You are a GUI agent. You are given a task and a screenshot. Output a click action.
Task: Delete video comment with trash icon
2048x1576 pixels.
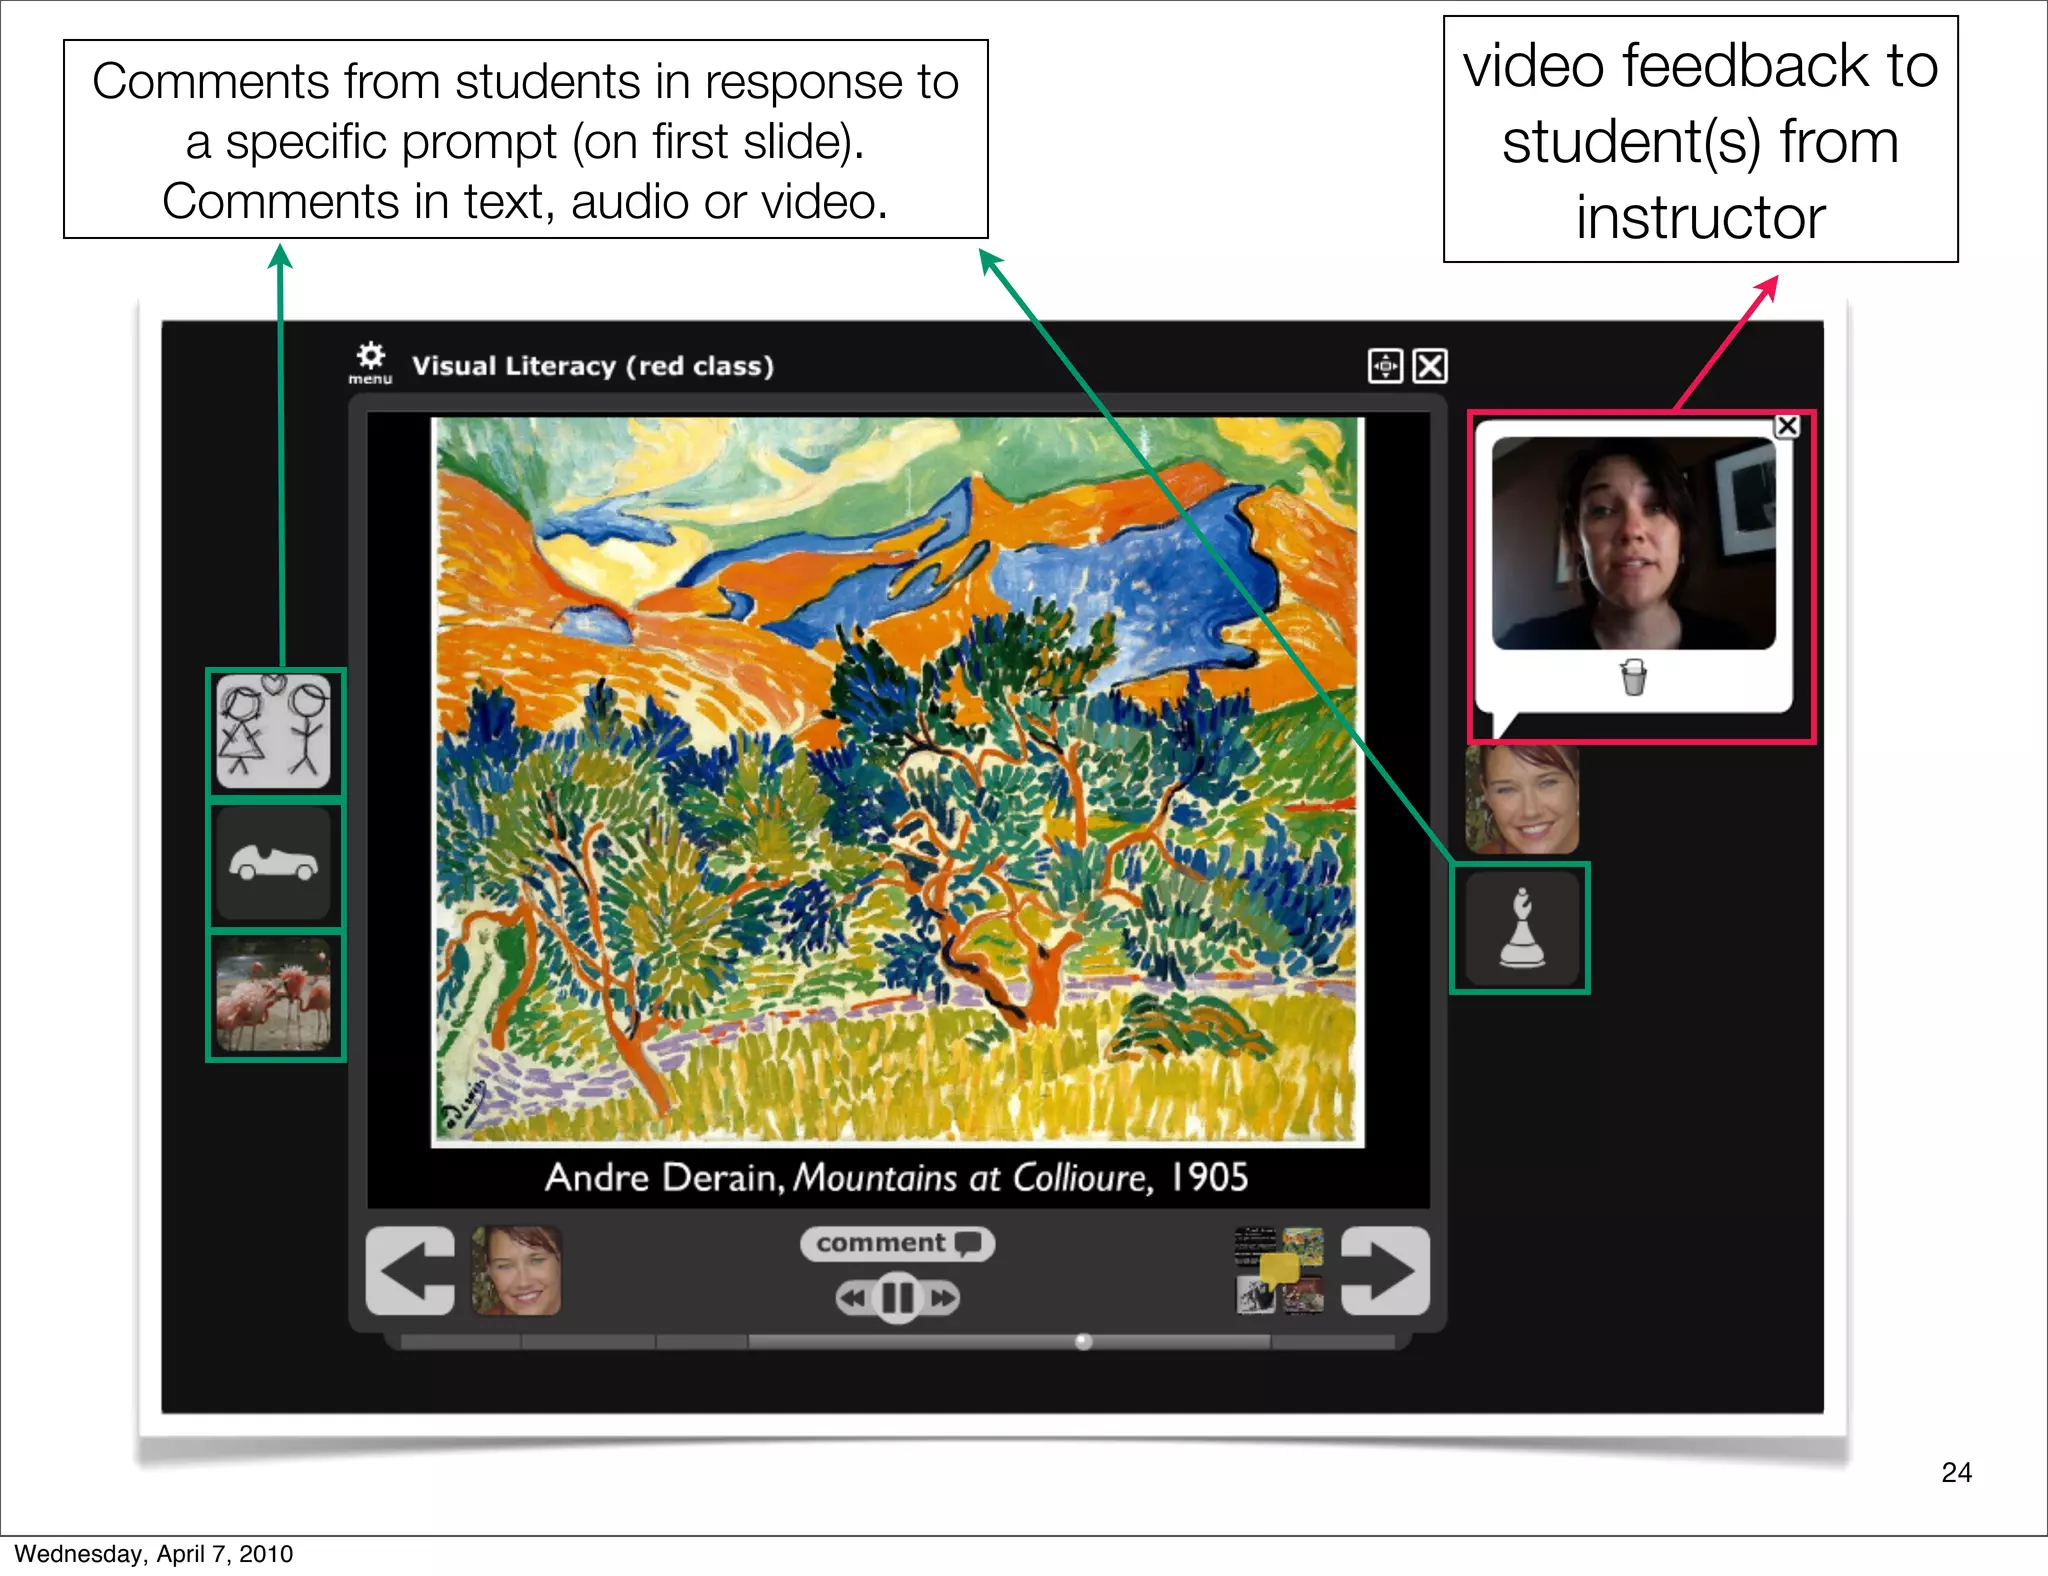pyautogui.click(x=1633, y=677)
